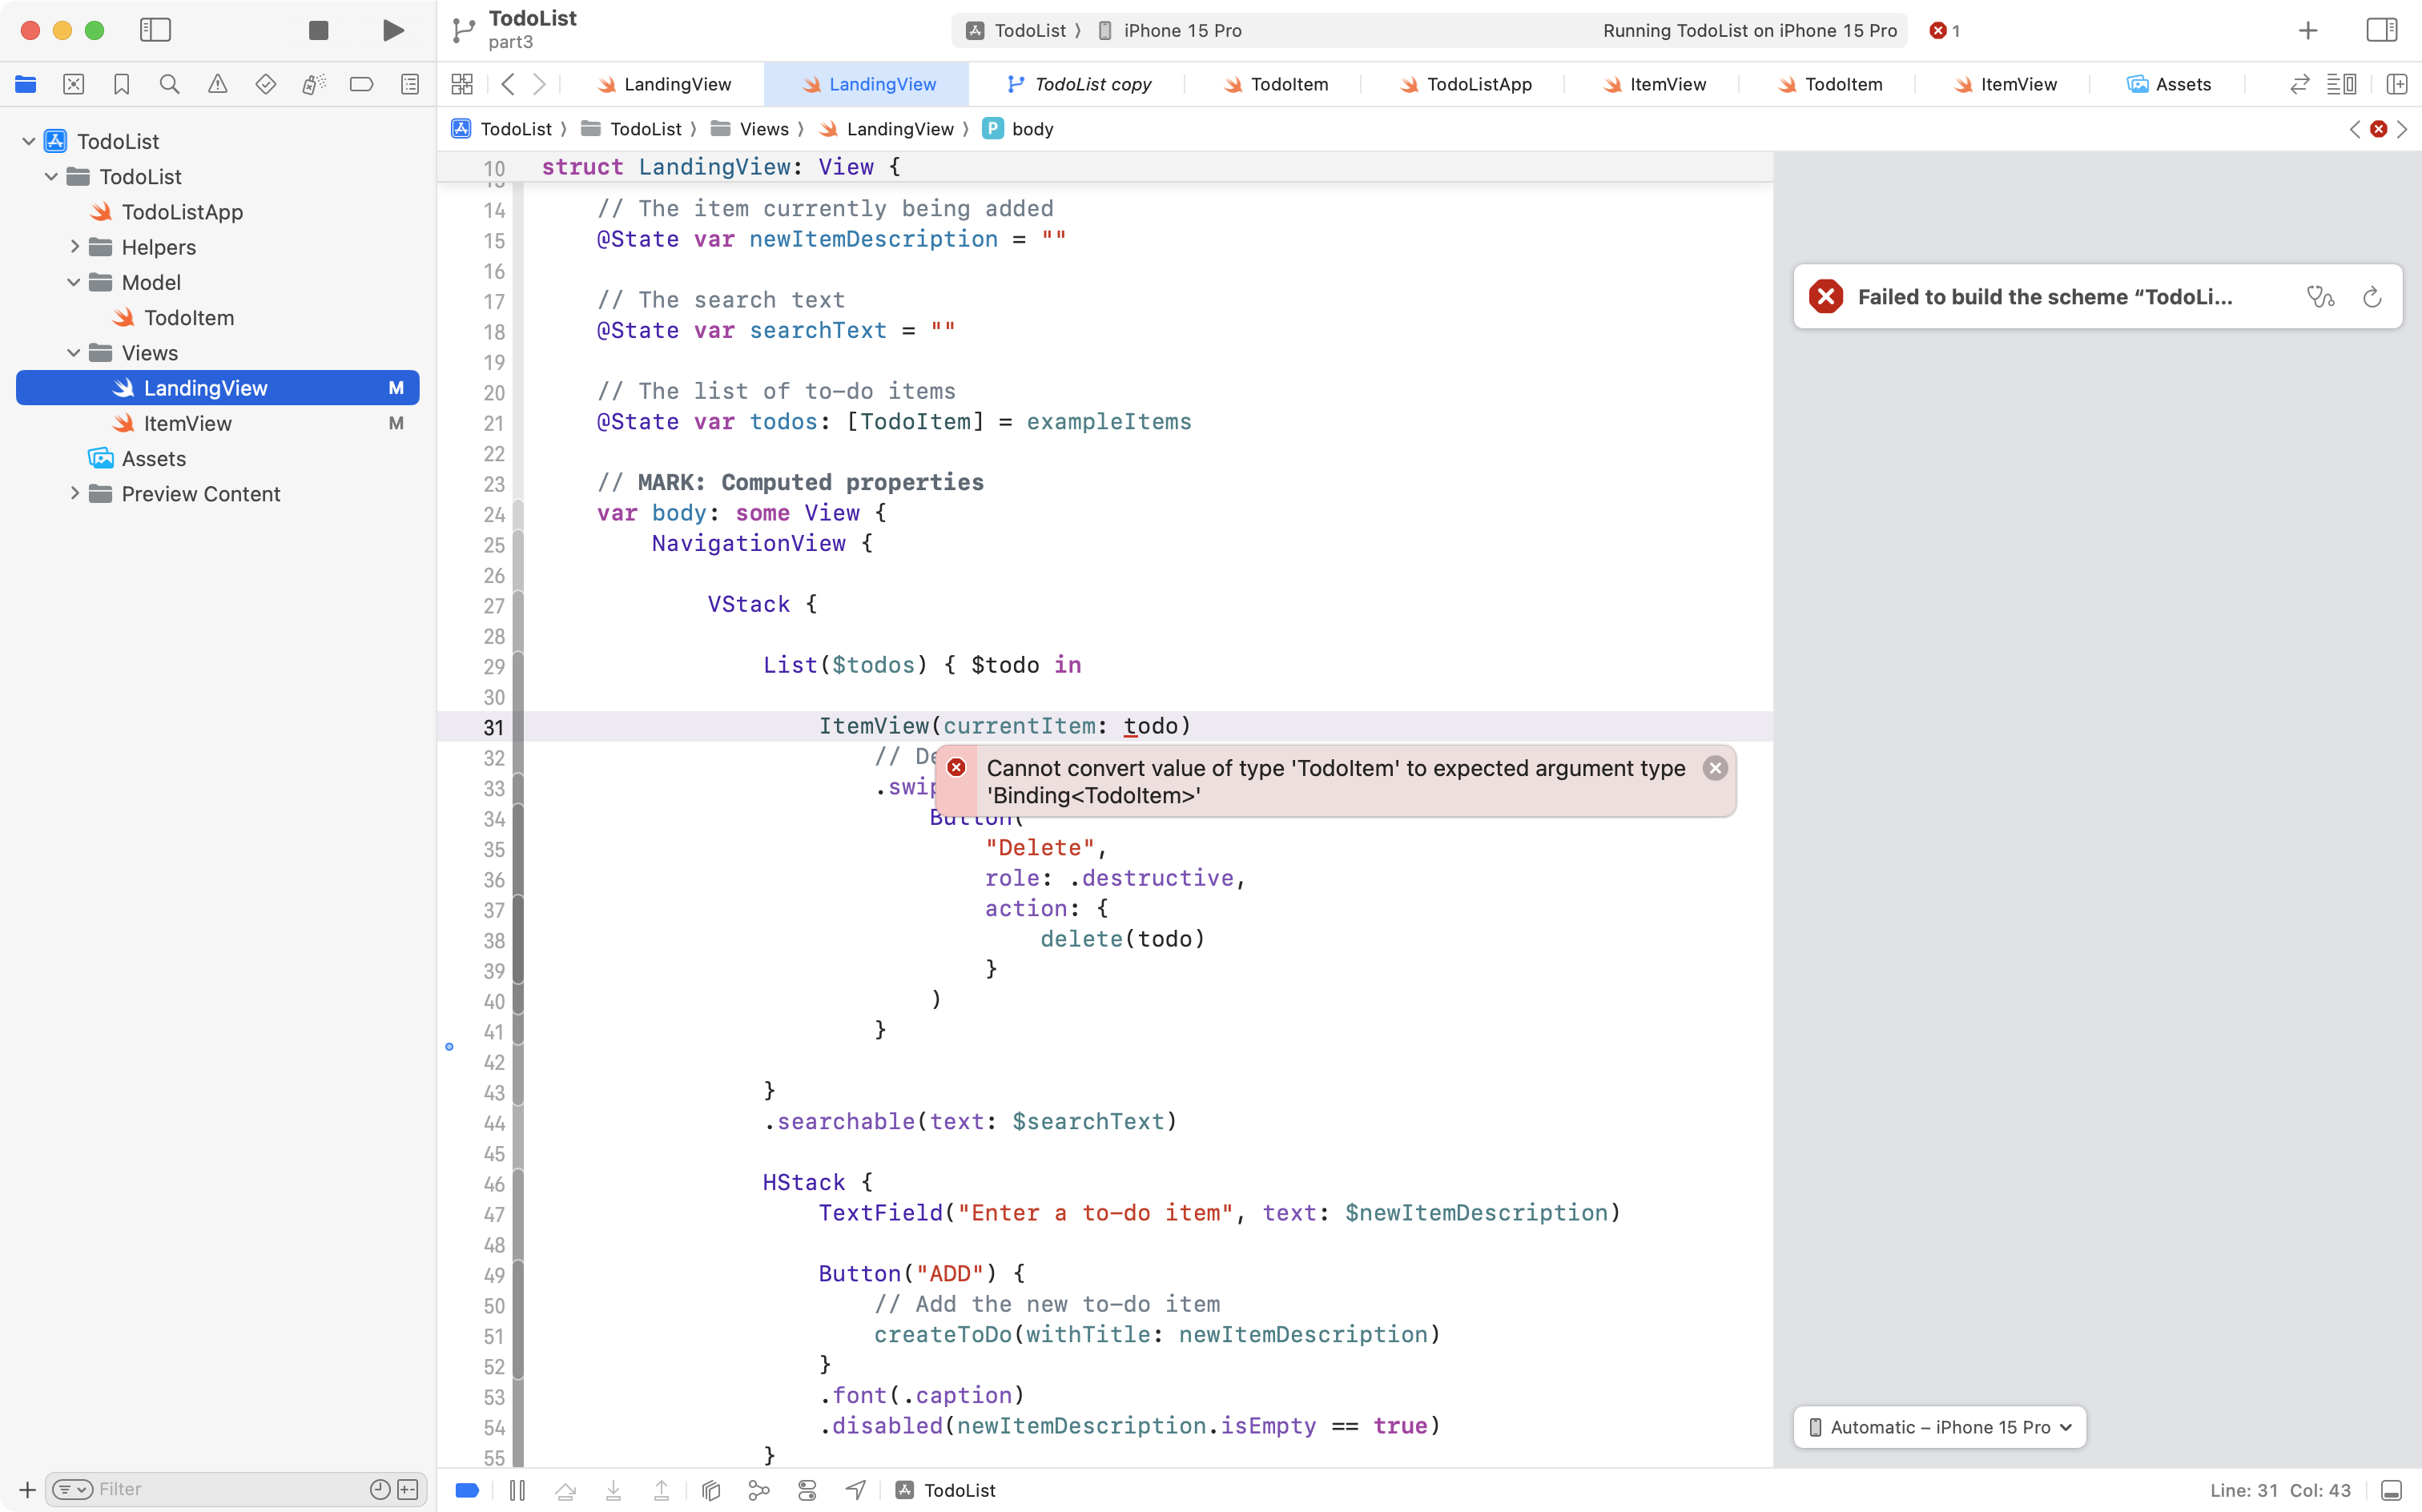Open the Issue navigator warning icon
This screenshot has height=1512, width=2422.
[217, 84]
